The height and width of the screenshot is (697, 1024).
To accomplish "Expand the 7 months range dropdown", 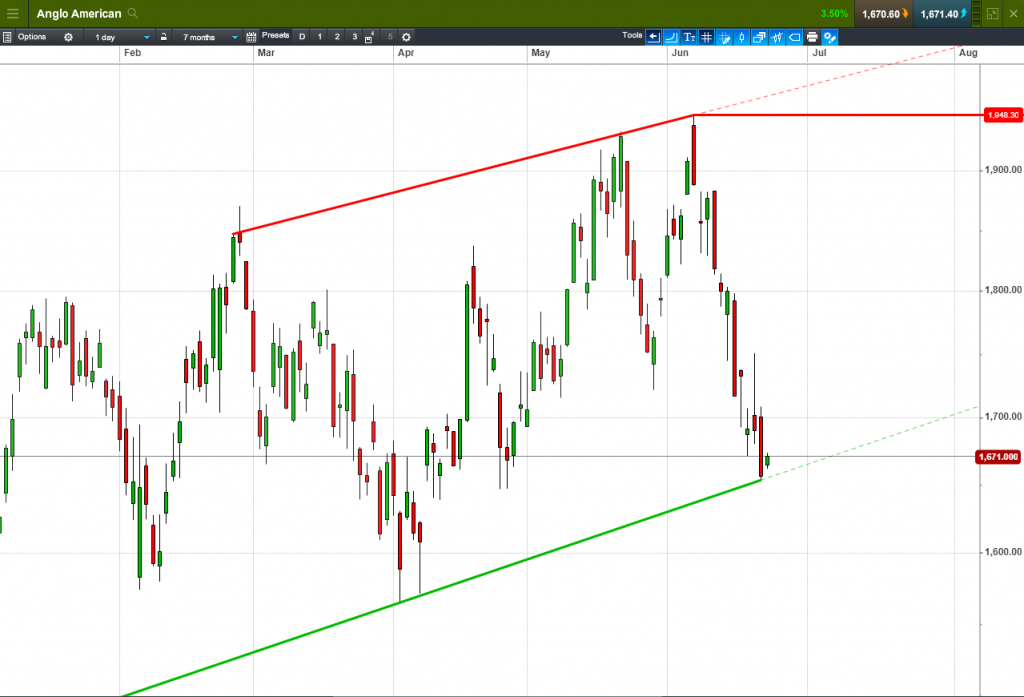I will (x=209, y=37).
